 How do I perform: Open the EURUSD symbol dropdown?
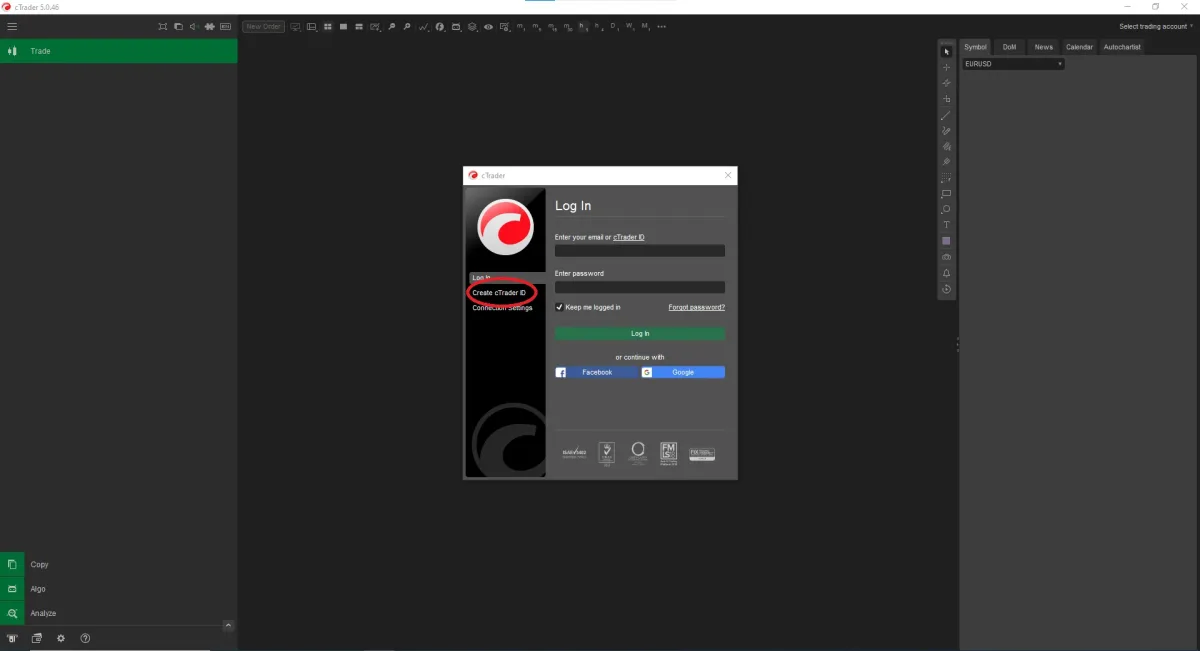click(1013, 64)
